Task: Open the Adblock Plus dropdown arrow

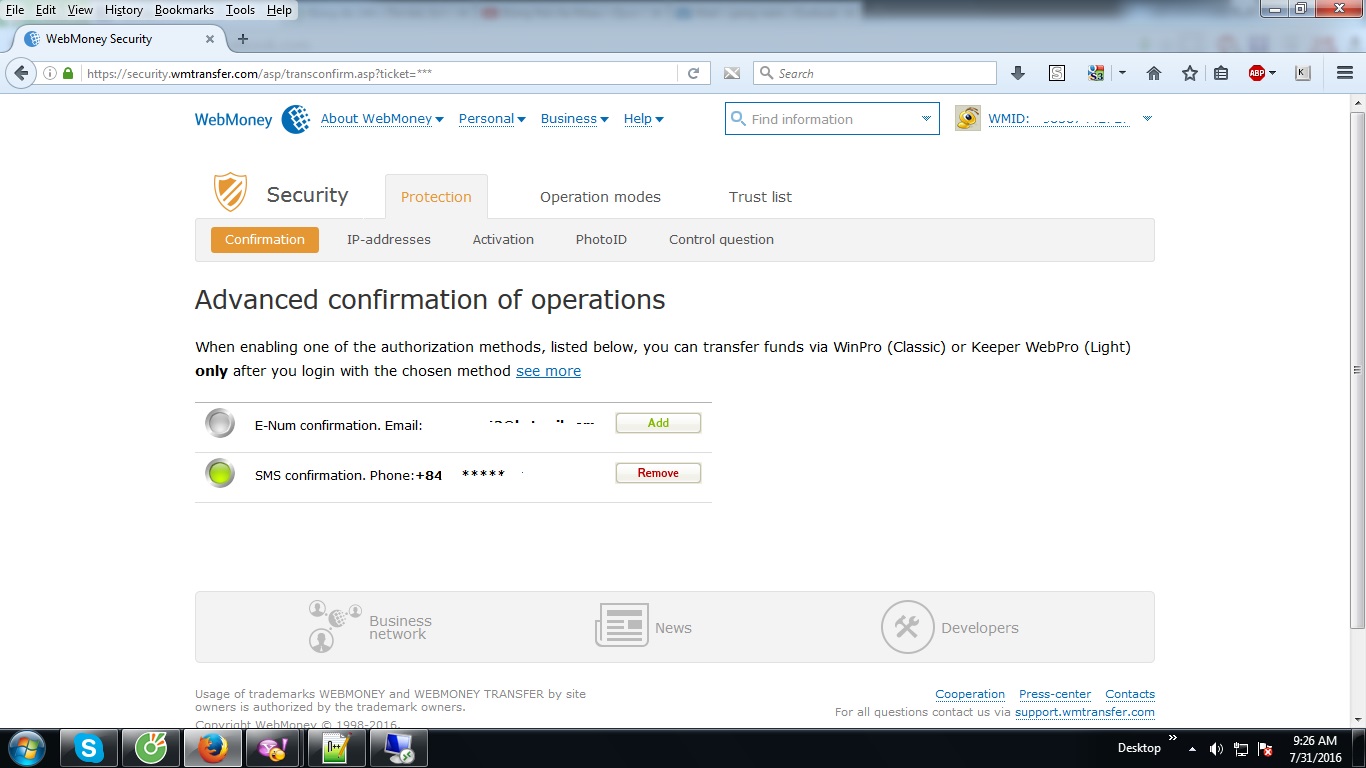Action: pos(1273,73)
